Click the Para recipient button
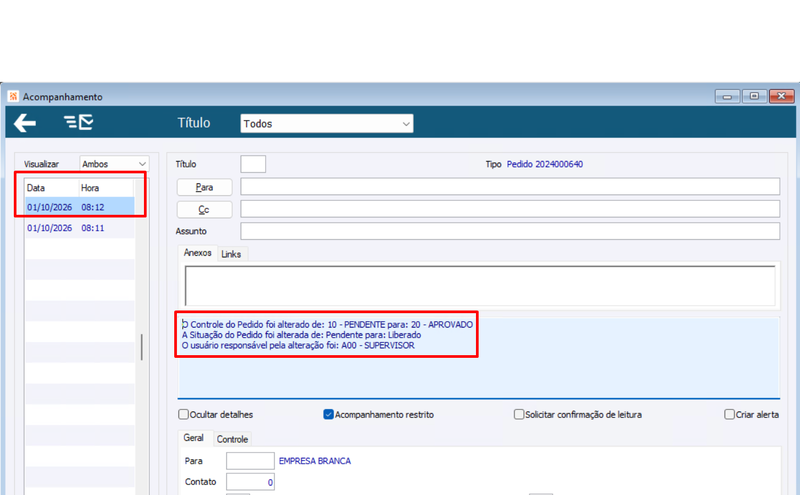Image resolution: width=800 pixels, height=495 pixels. coord(204,187)
